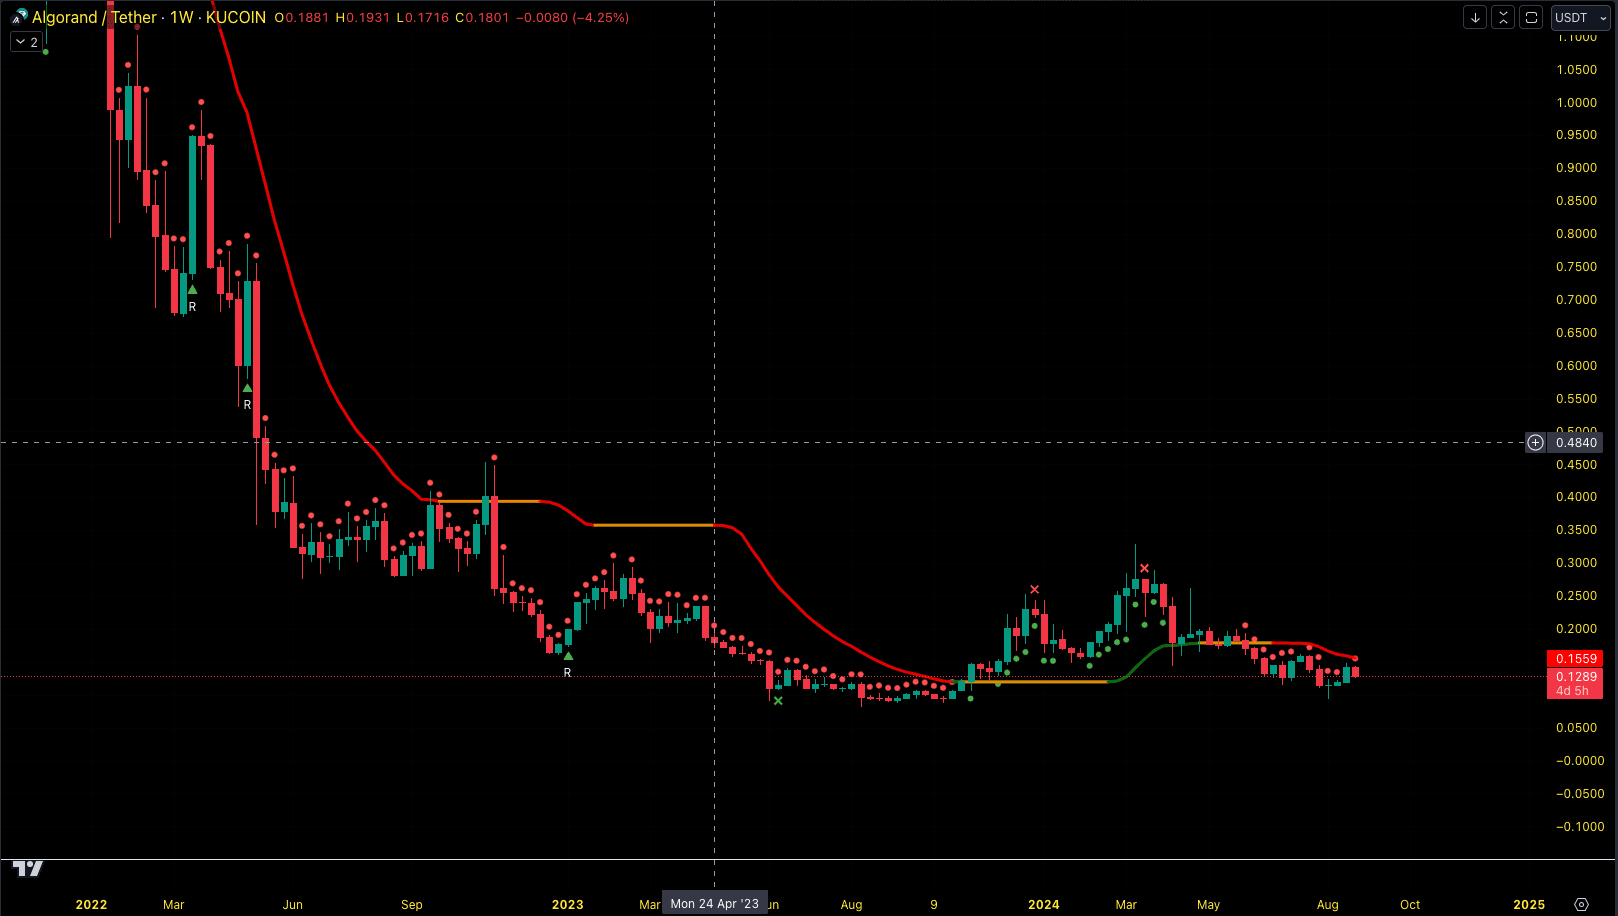
Task: Click the green market status dot
Action: point(46,52)
